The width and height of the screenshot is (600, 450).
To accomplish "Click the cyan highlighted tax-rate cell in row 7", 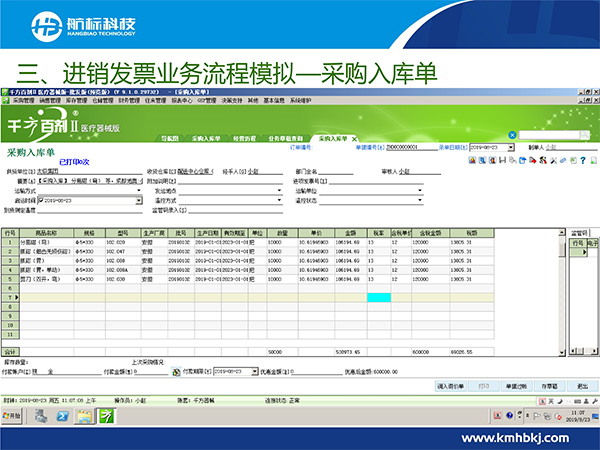I will (379, 297).
